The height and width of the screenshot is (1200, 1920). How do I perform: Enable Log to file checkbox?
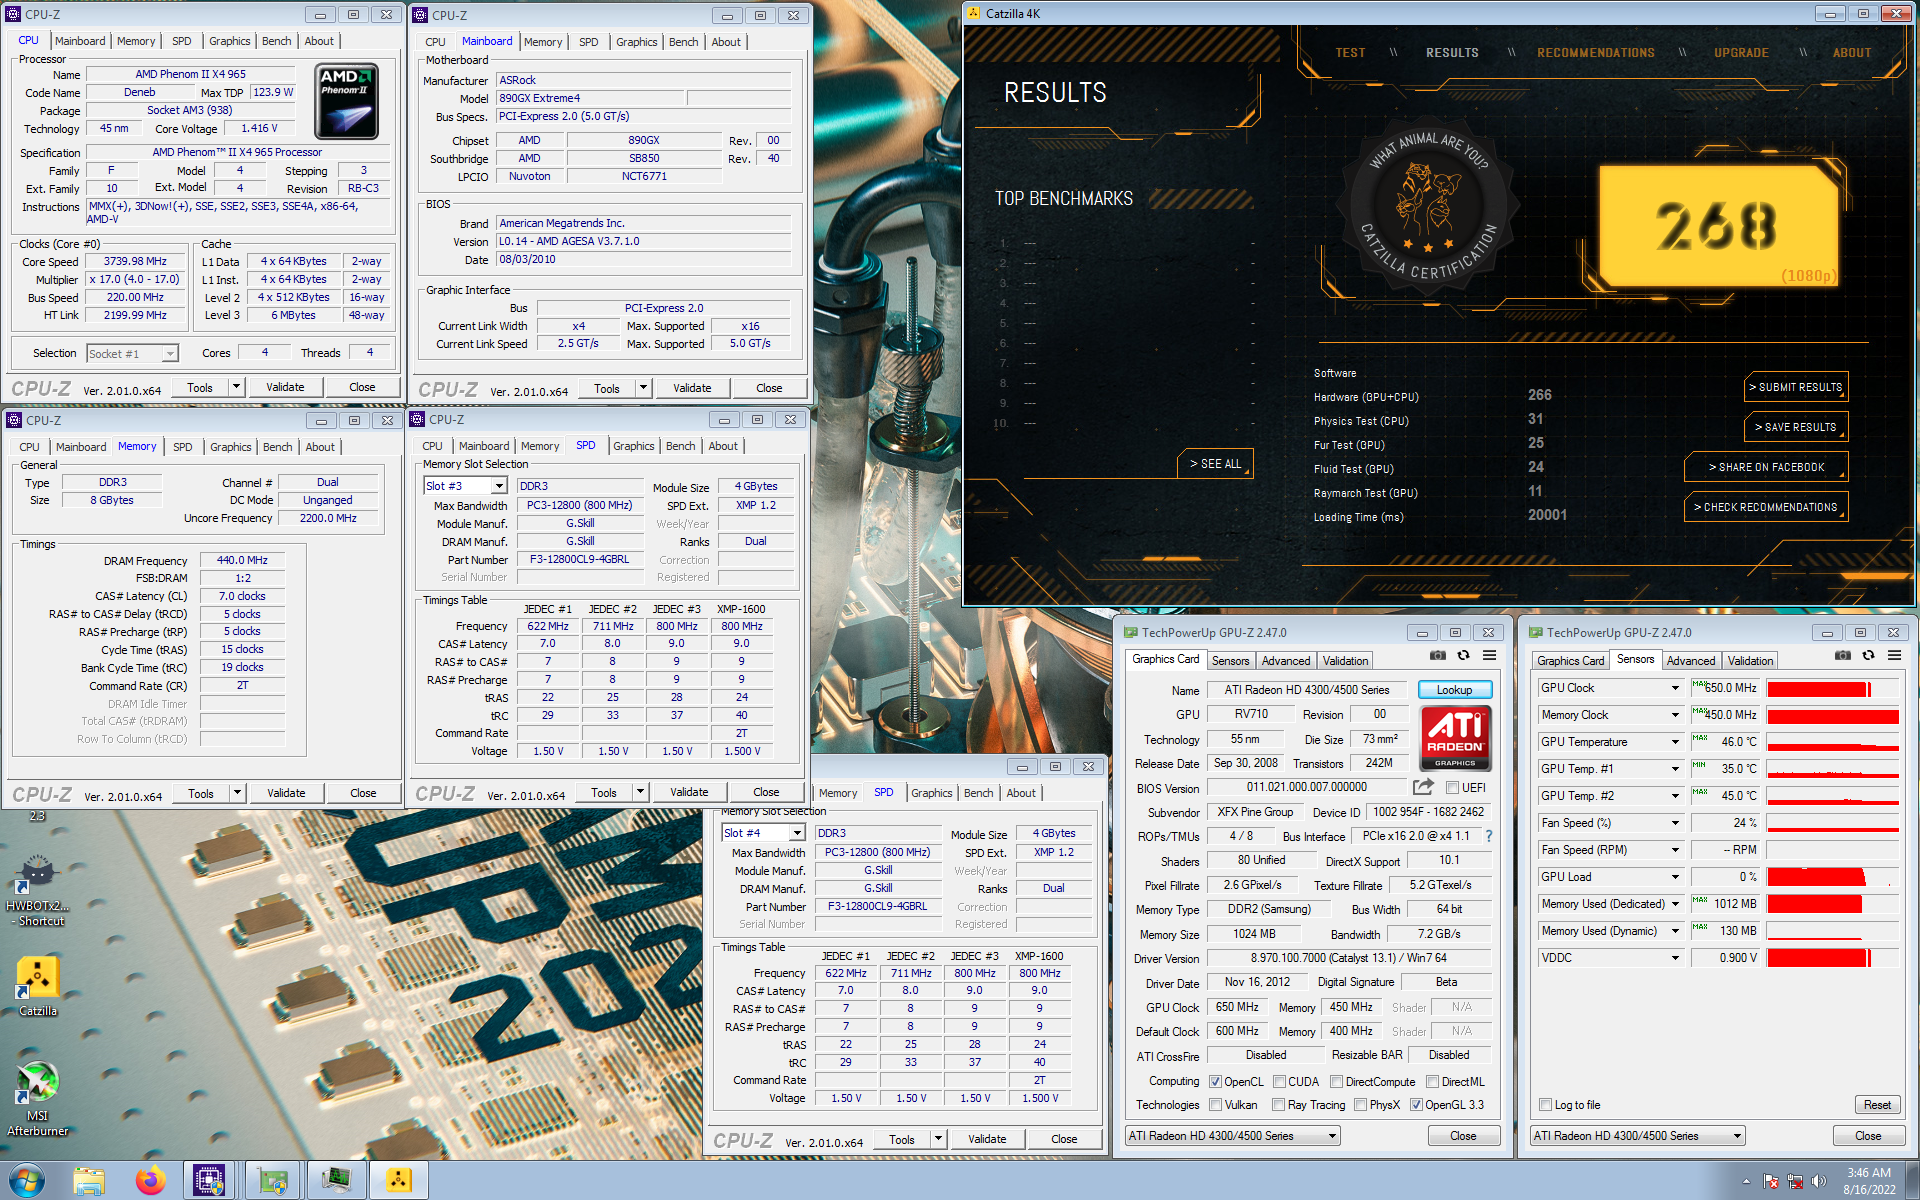pyautogui.click(x=1545, y=1105)
